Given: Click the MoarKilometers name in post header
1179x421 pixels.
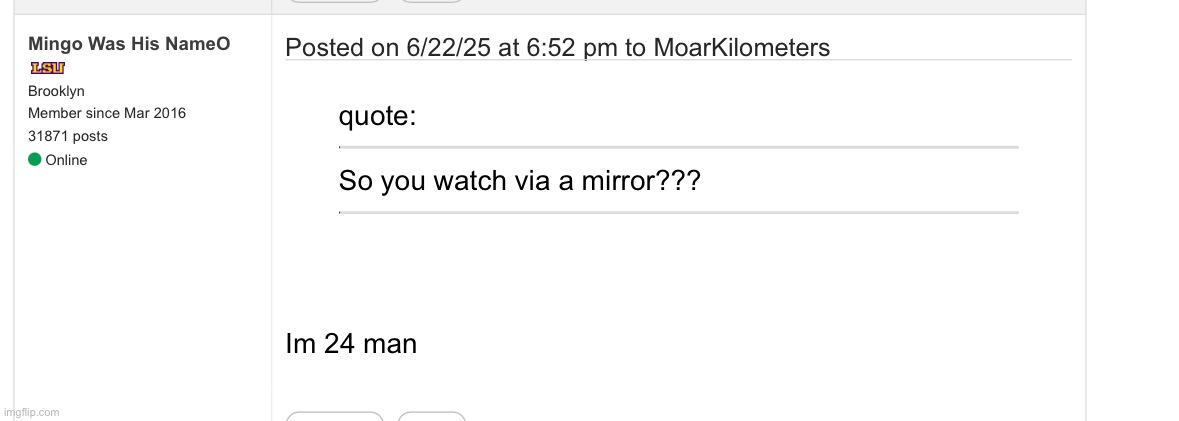Looking at the screenshot, I should coord(741,47).
